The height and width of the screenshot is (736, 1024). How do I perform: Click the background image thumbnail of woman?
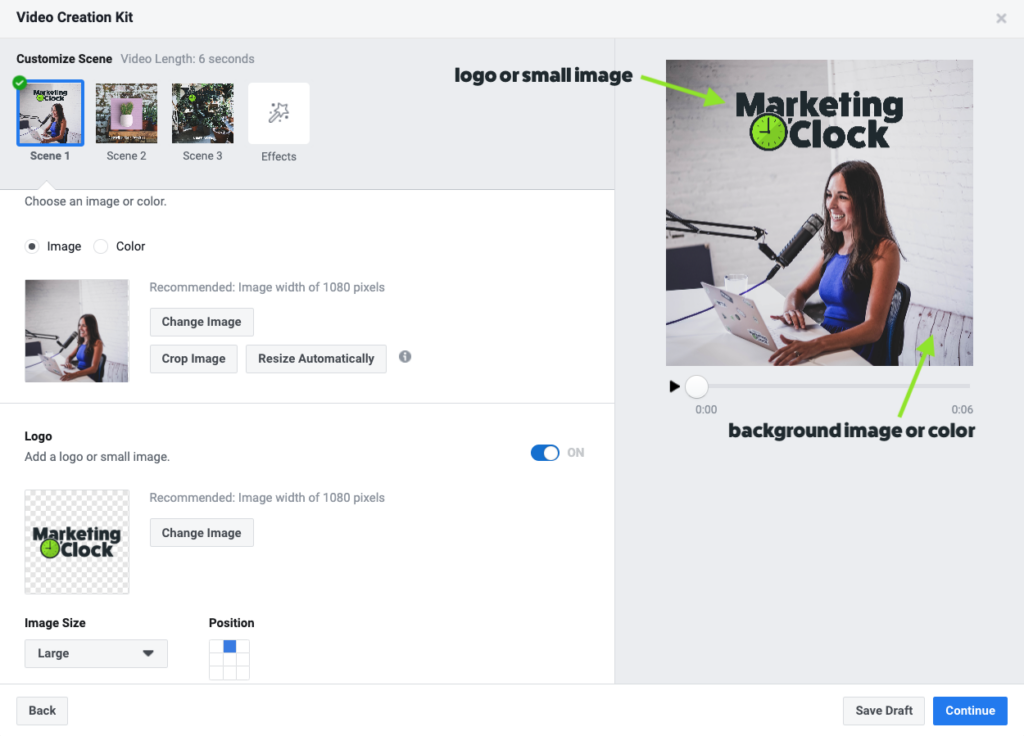[x=77, y=331]
